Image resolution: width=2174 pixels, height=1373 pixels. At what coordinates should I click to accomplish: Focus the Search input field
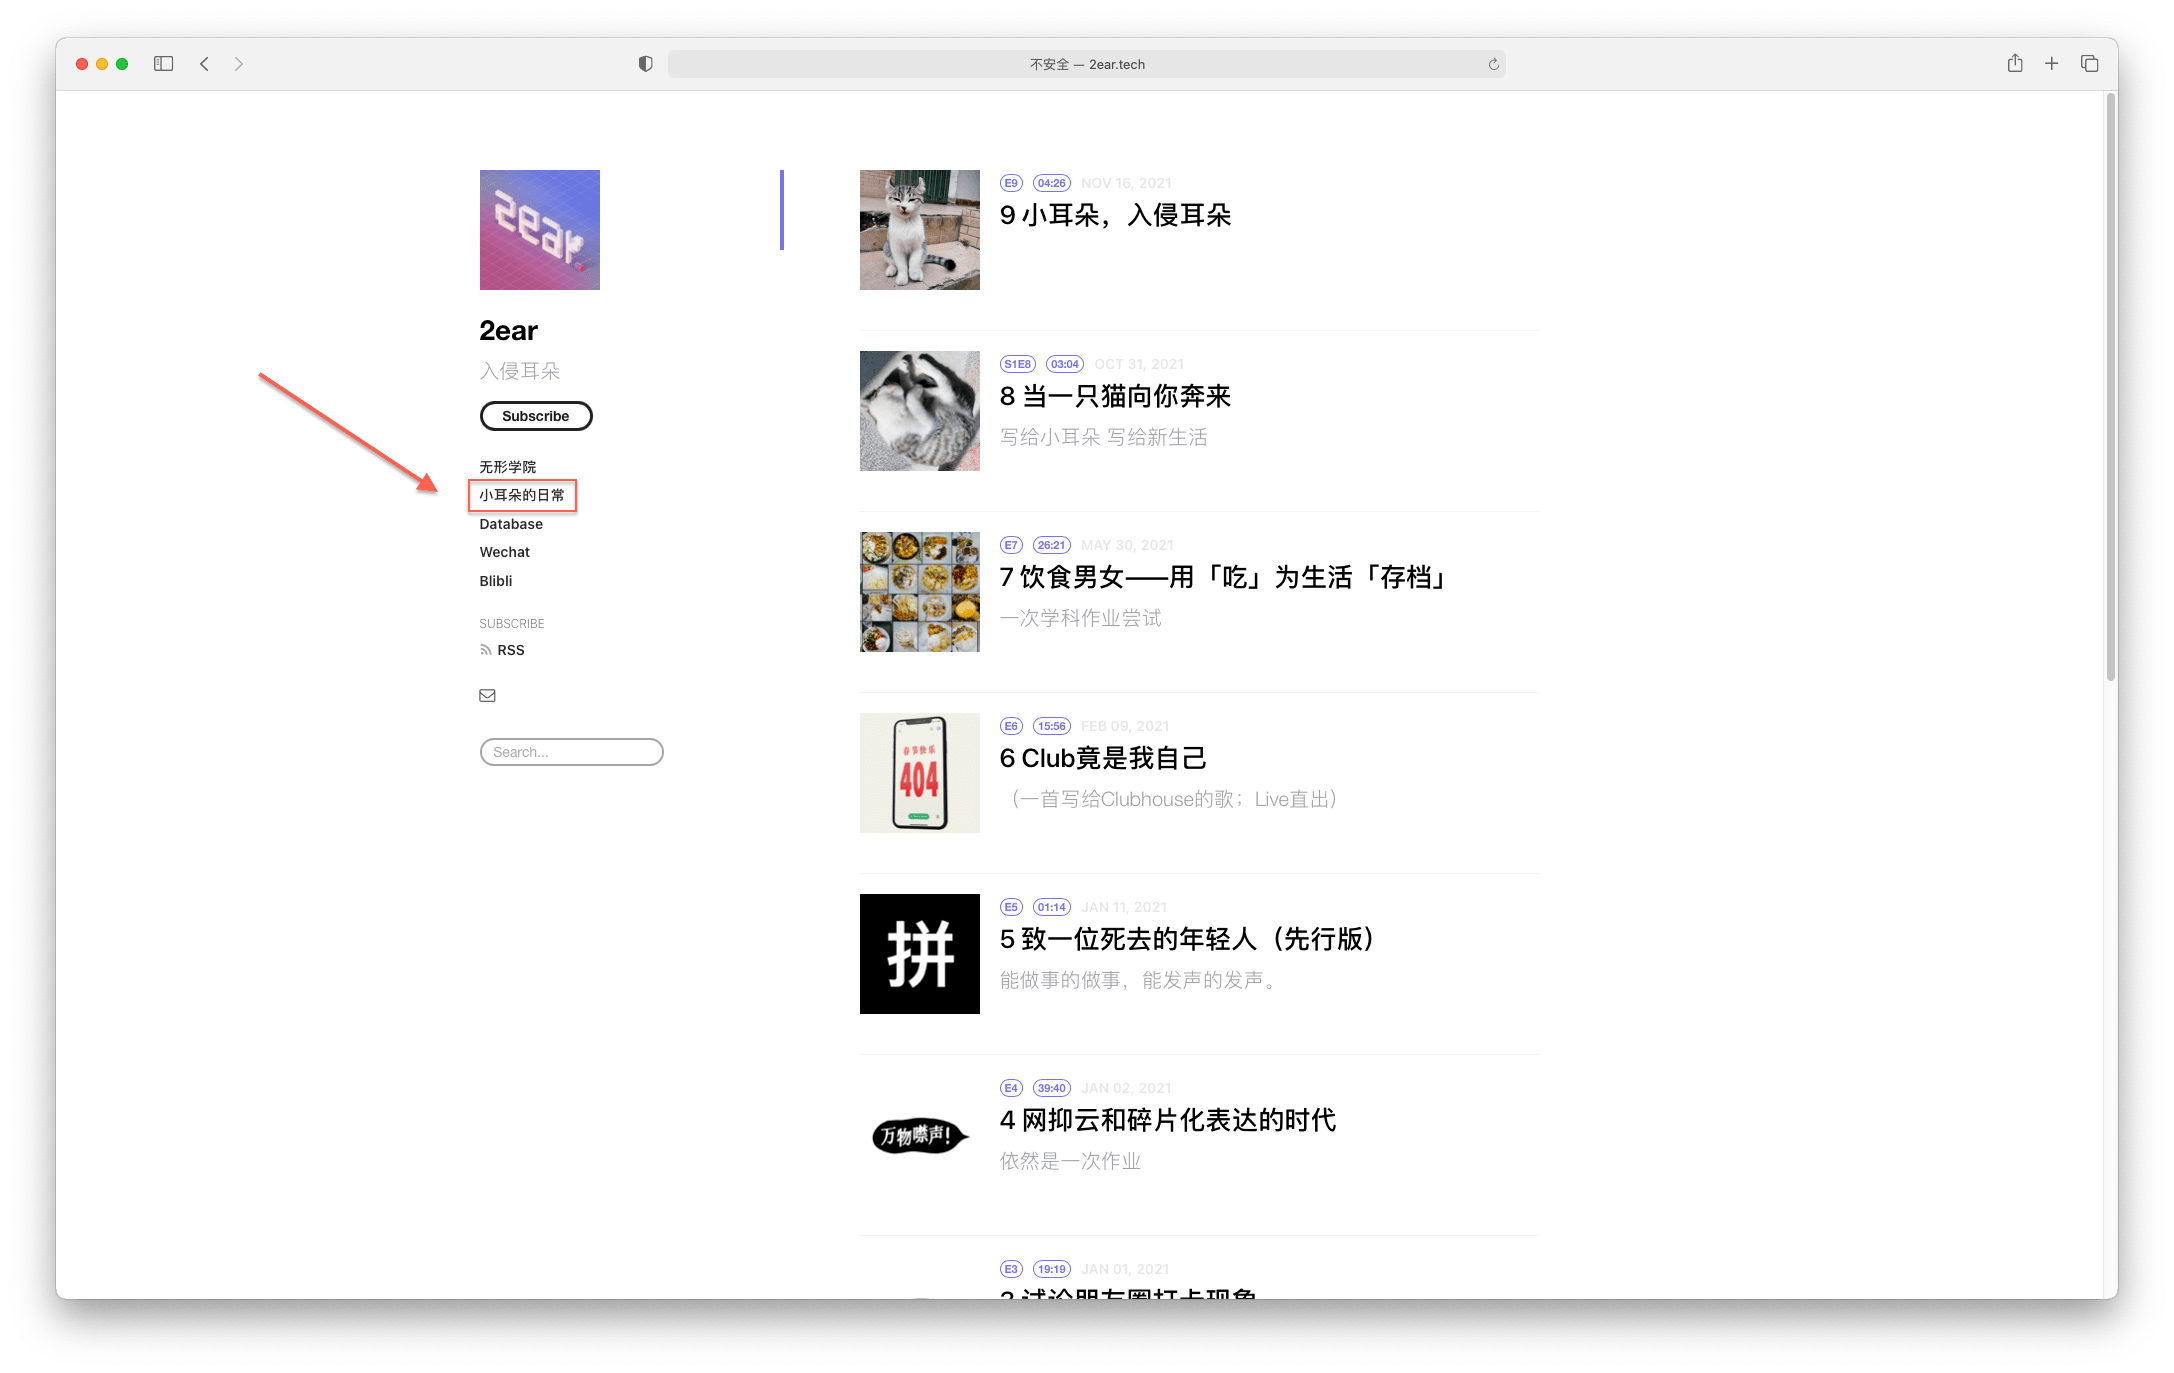point(572,752)
